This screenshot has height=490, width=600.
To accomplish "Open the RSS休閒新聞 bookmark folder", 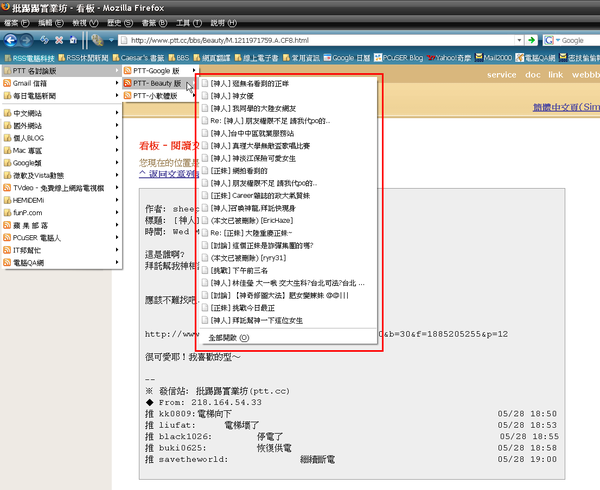I will coord(83,58).
